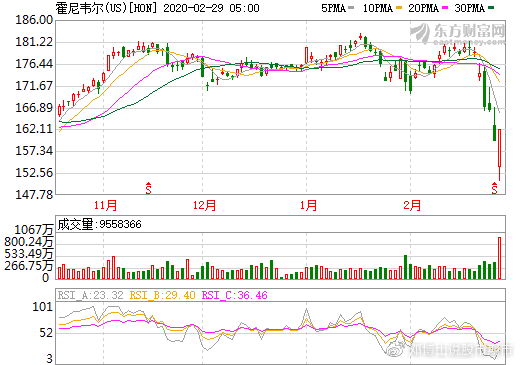The height and width of the screenshot is (365, 520).
Task: Click the tall green volume bar in early February
Action: tap(406, 267)
